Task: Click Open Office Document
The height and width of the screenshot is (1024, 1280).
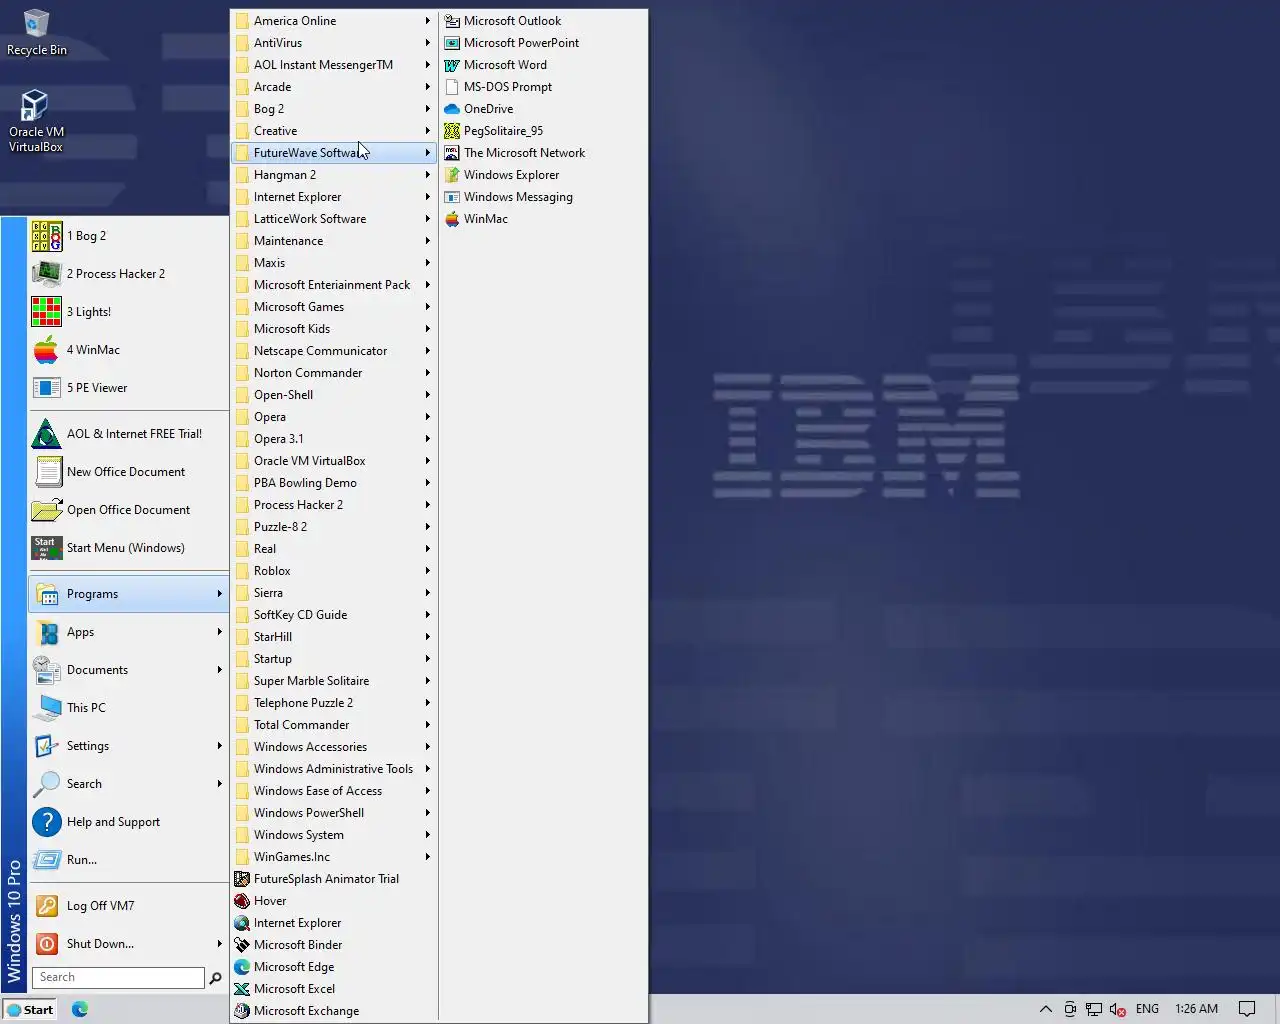Action: pyautogui.click(x=129, y=510)
